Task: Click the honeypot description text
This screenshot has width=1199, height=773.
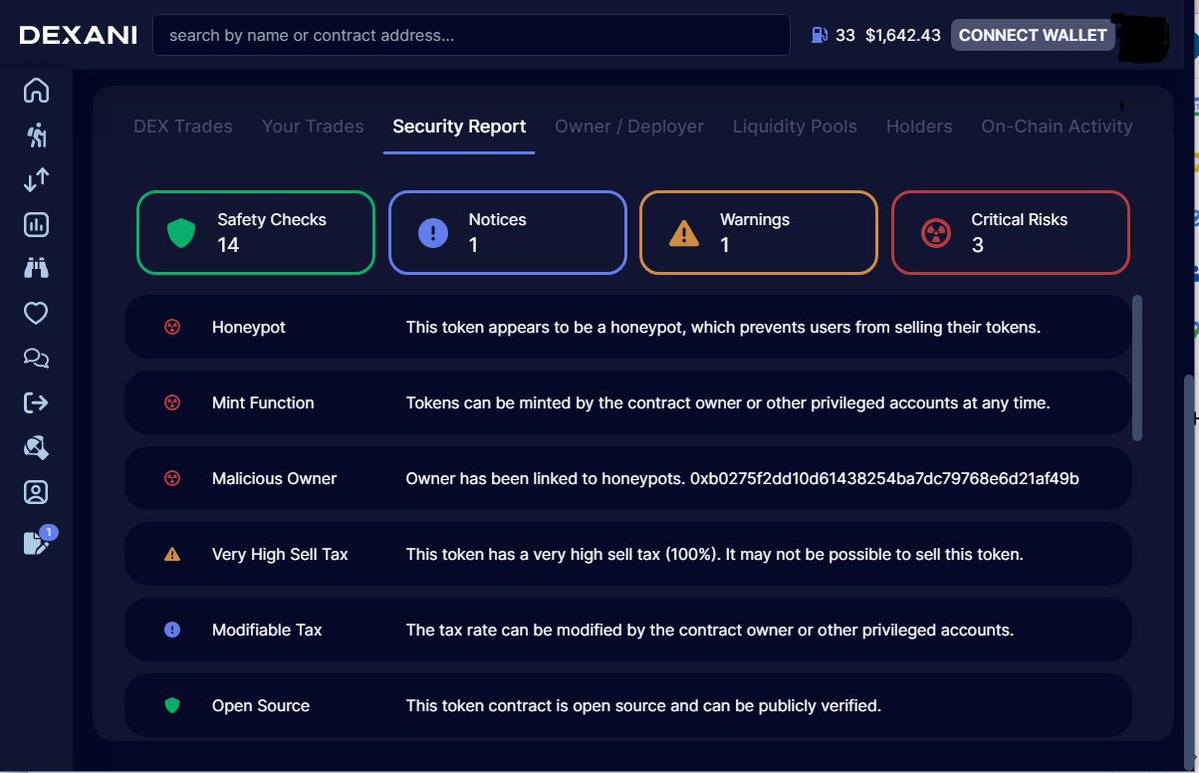Action: click(x=723, y=327)
